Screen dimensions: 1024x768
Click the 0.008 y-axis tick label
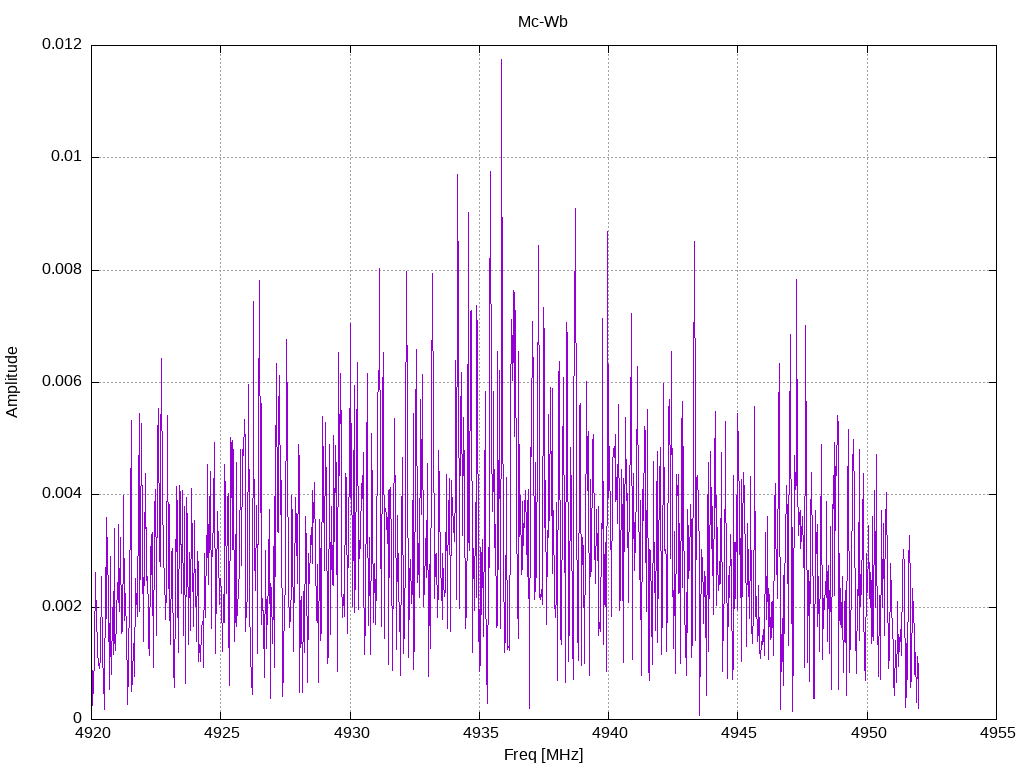tap(62, 270)
